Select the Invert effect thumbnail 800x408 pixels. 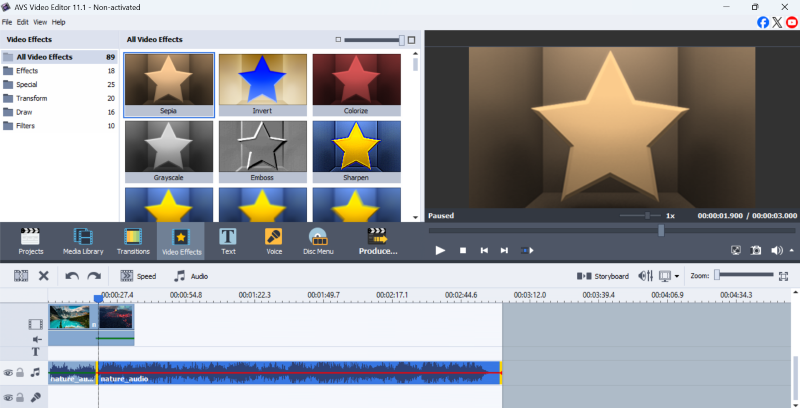[x=263, y=84]
